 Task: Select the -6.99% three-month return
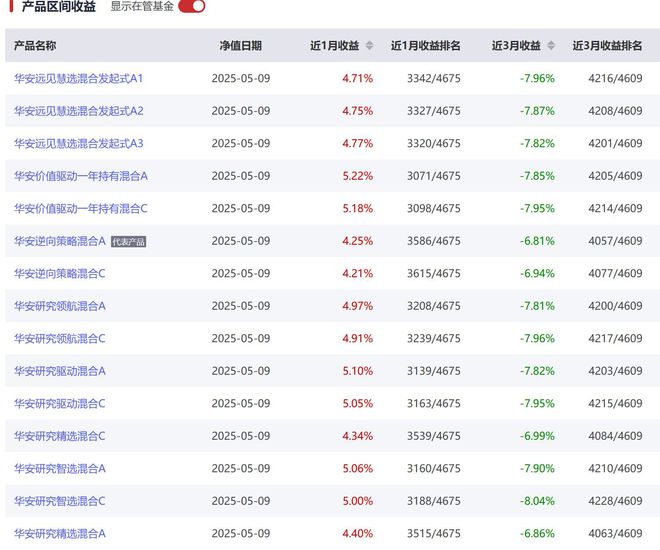pyautogui.click(x=538, y=436)
